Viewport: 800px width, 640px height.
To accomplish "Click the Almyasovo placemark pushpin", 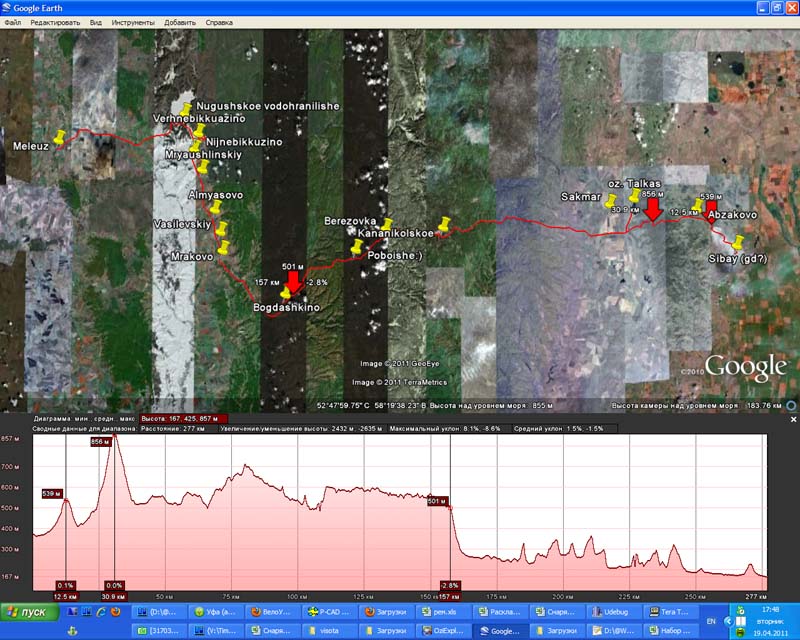I will tap(215, 207).
